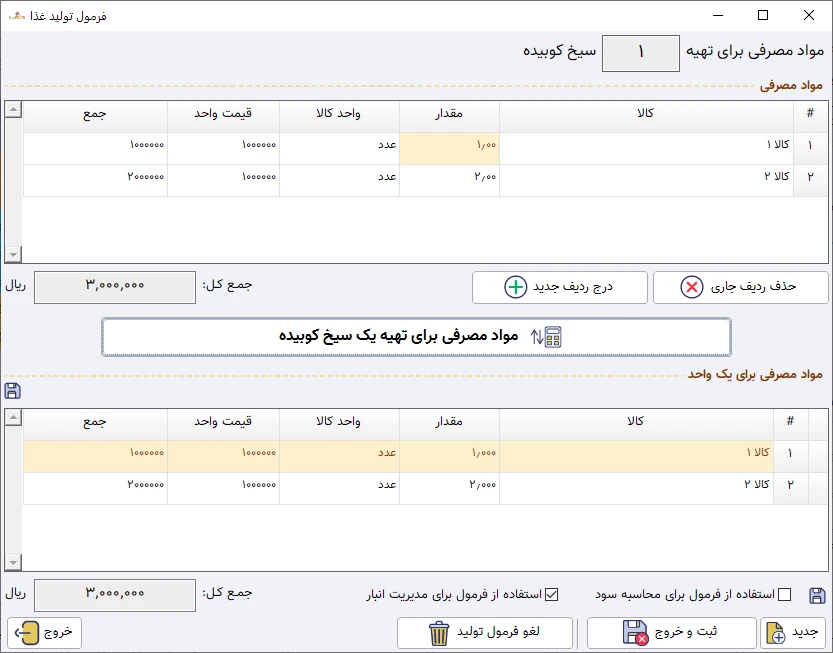Maximize the فرمول تولید غذا window

pos(763,15)
